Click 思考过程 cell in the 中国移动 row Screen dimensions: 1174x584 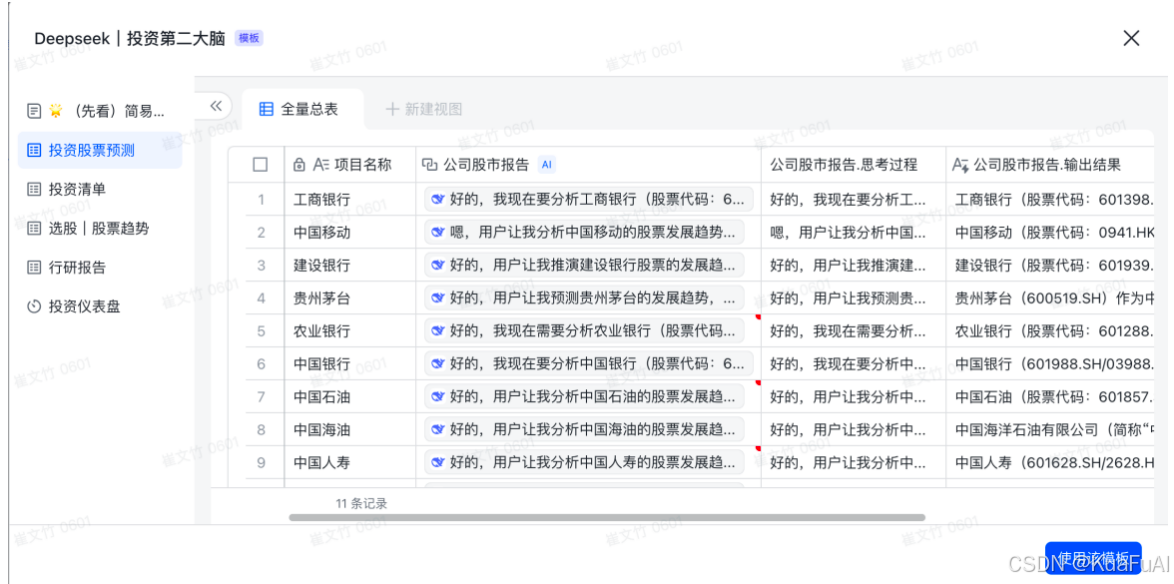[x=854, y=232]
